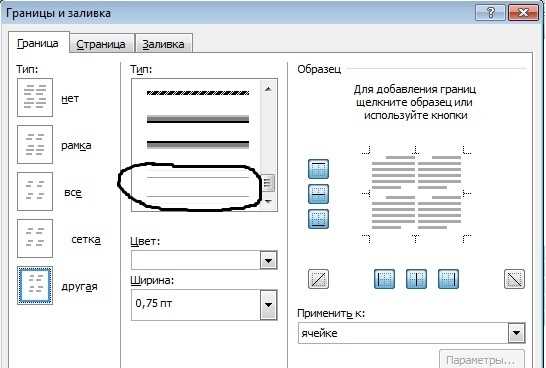
Task: Click the line style list scroll down arrow
Action: [x=268, y=201]
